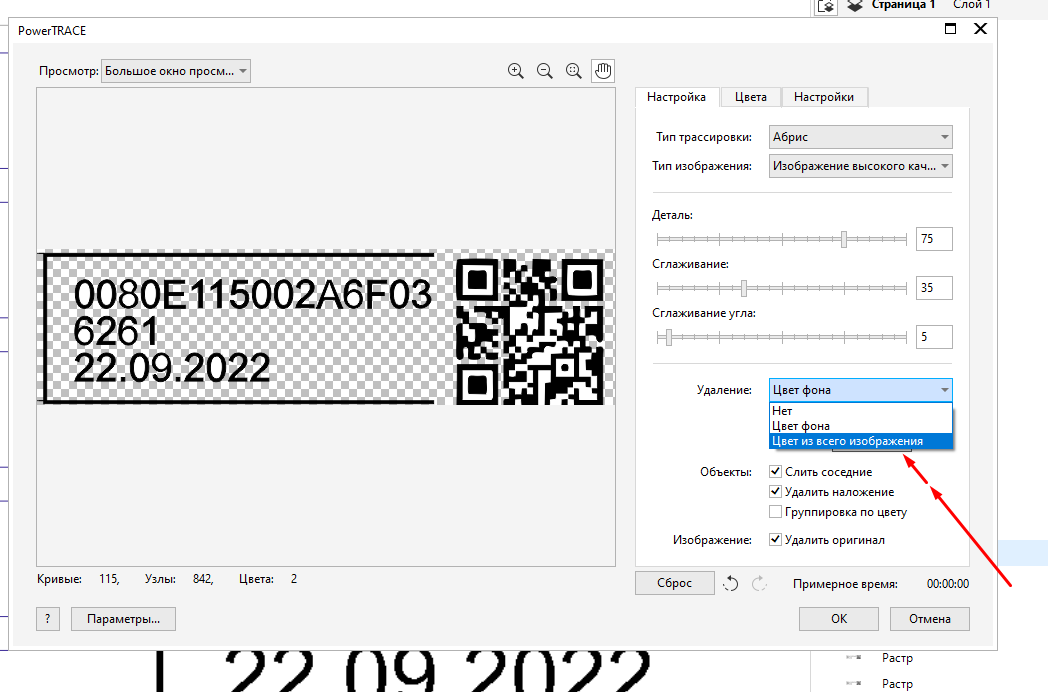Screen dimensions: 1048x692
Task: Open Тип трассировки dropdown (Абрис)
Action: point(861,137)
